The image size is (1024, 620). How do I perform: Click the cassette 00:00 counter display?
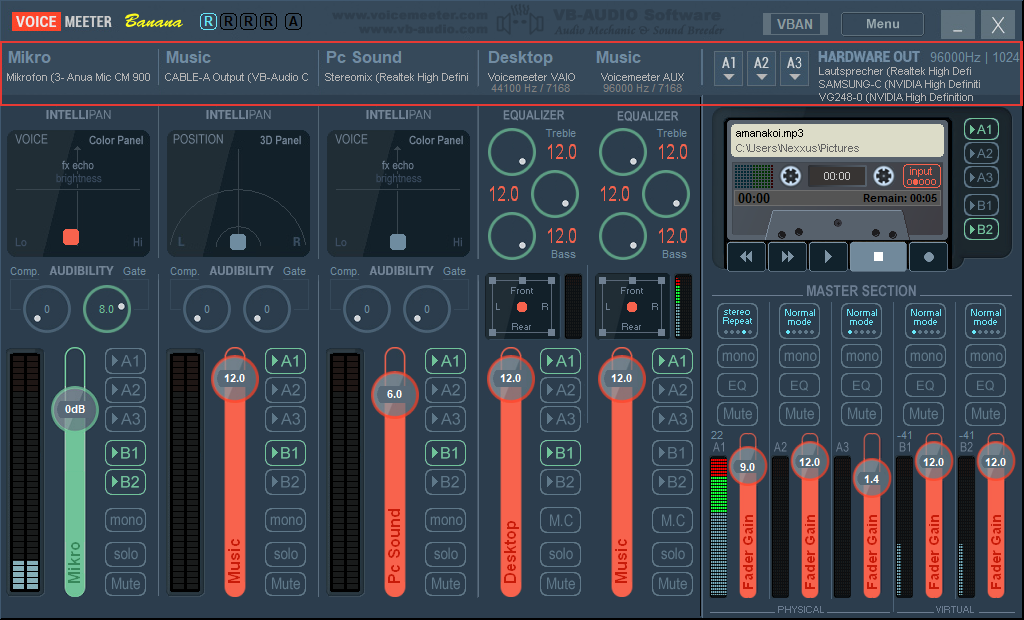(837, 176)
